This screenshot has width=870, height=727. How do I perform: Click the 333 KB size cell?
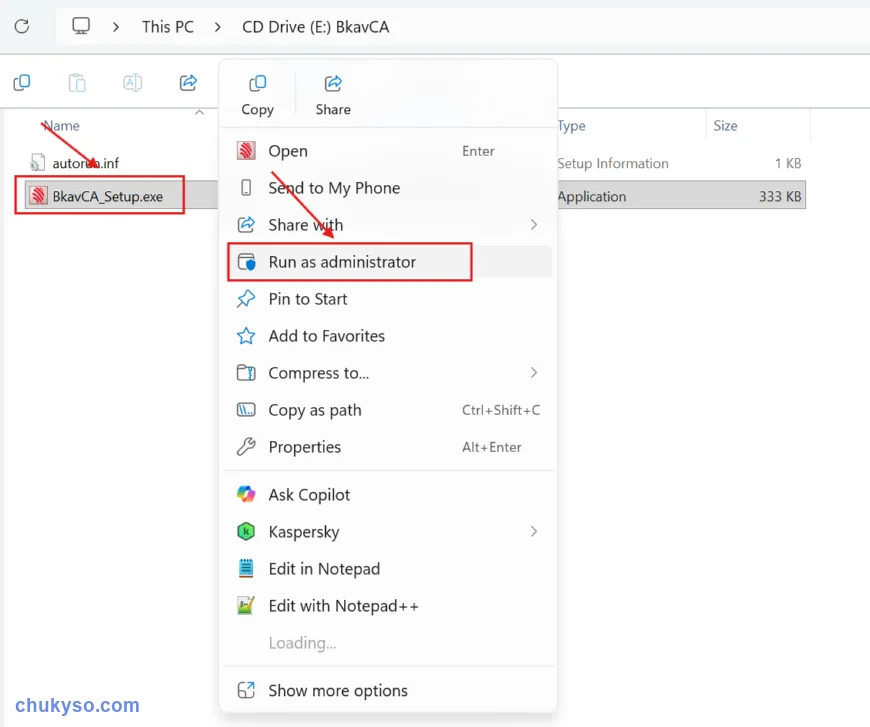click(x=780, y=196)
